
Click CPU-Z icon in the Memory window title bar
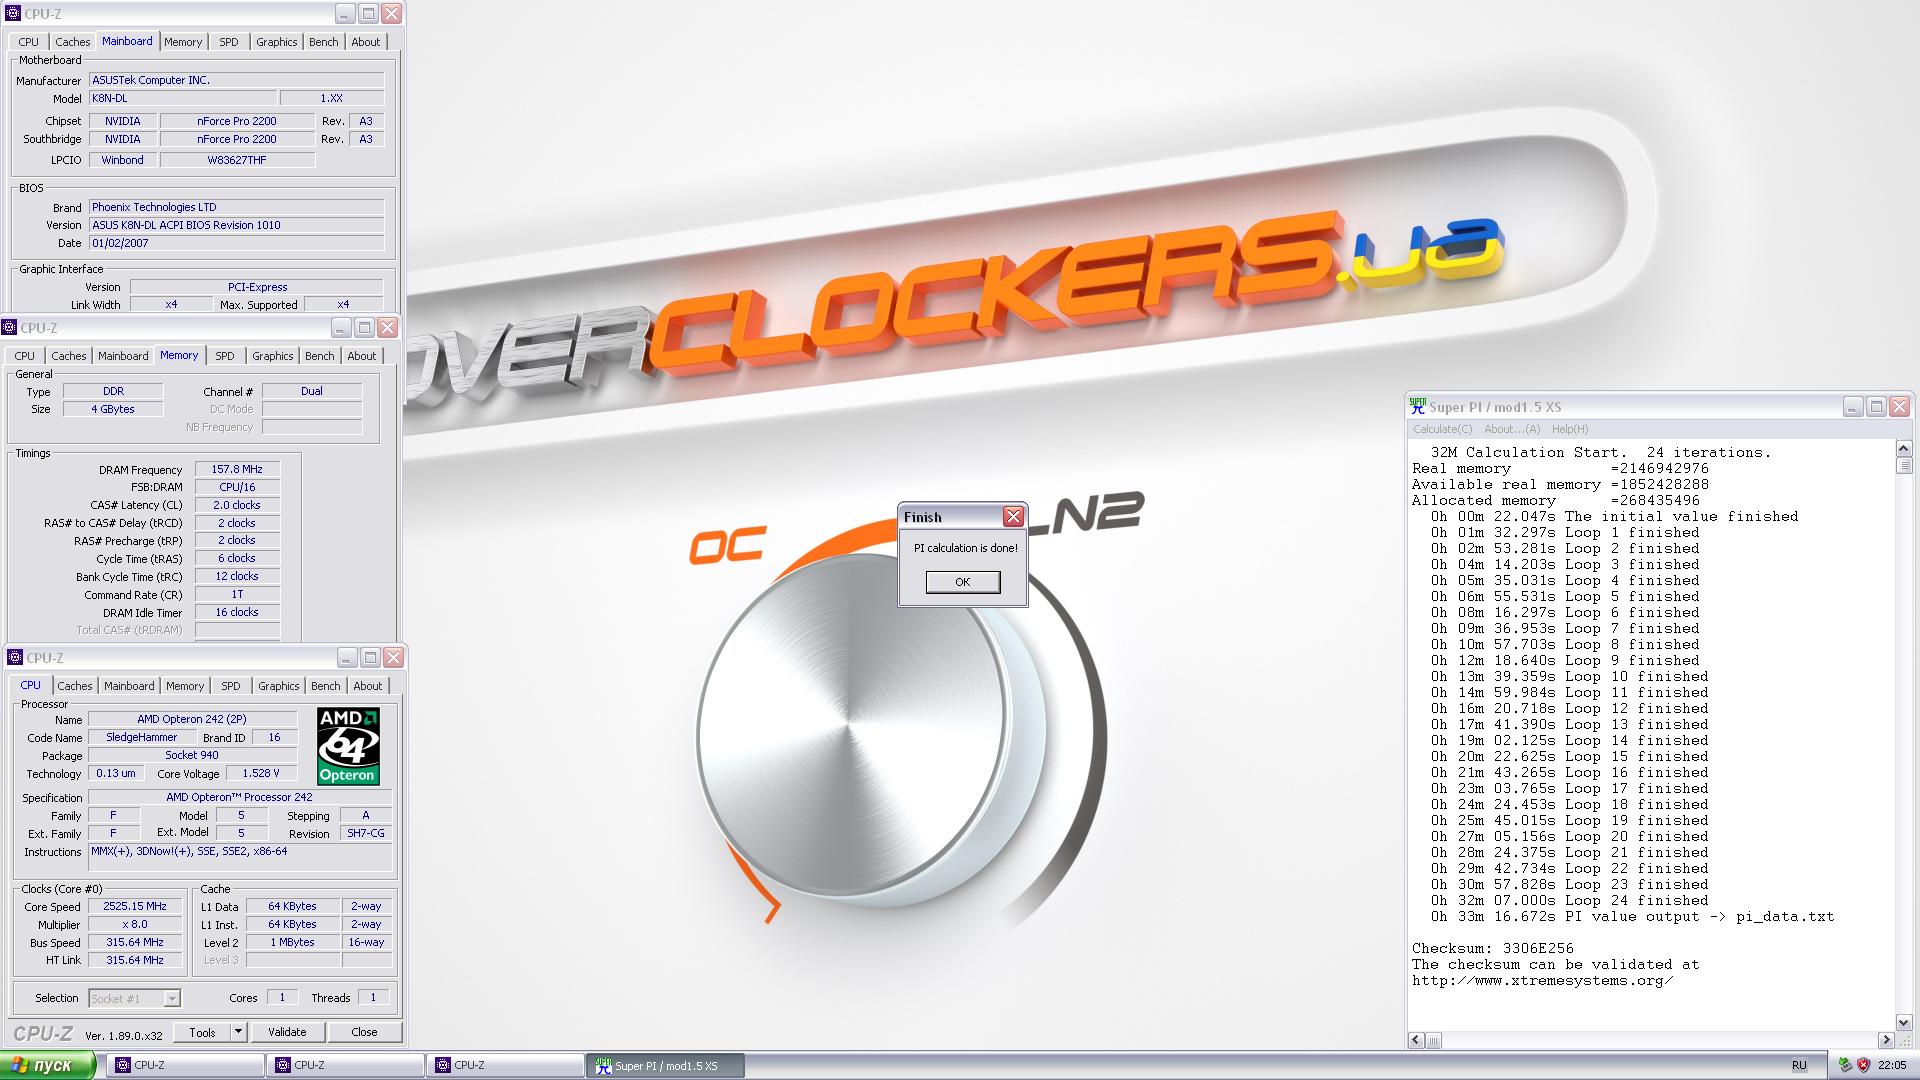click(x=9, y=328)
